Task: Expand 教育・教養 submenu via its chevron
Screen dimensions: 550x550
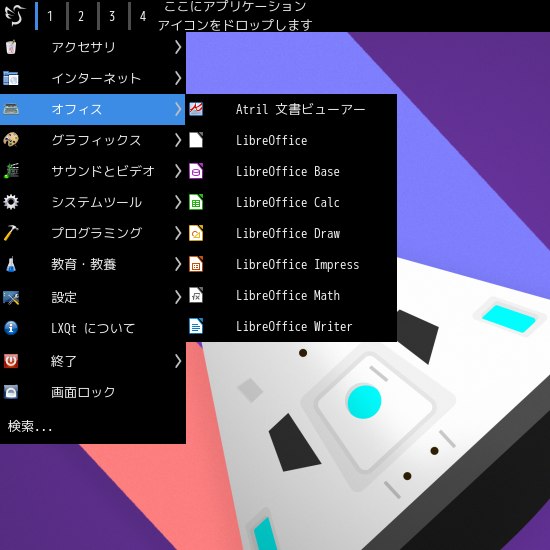Action: 178,264
